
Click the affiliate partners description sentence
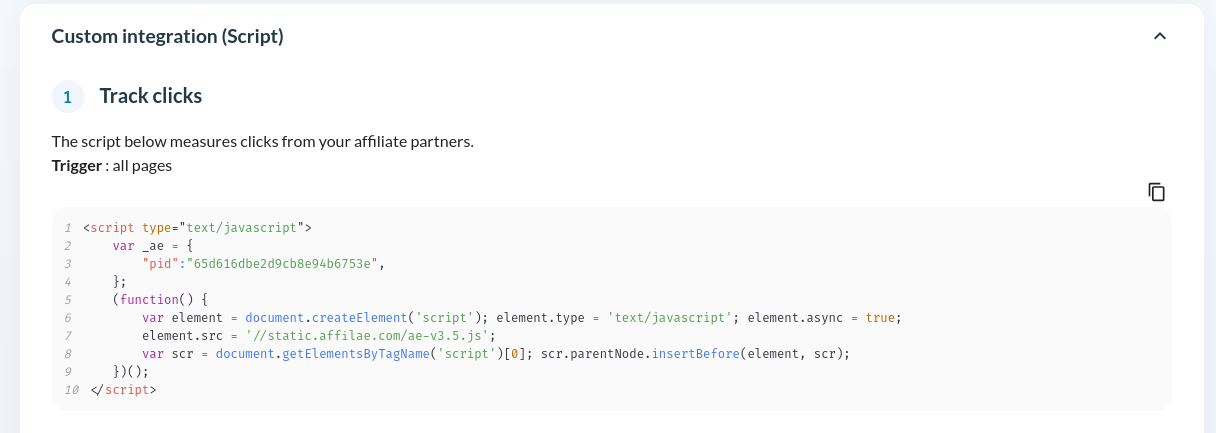[263, 141]
